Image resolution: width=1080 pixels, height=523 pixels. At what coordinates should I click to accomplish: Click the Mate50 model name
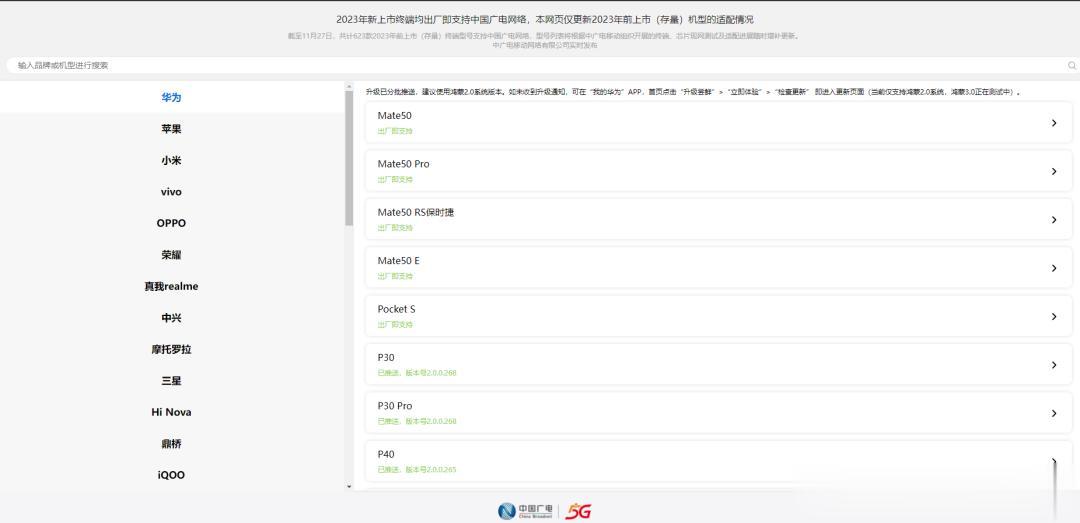[x=395, y=115]
